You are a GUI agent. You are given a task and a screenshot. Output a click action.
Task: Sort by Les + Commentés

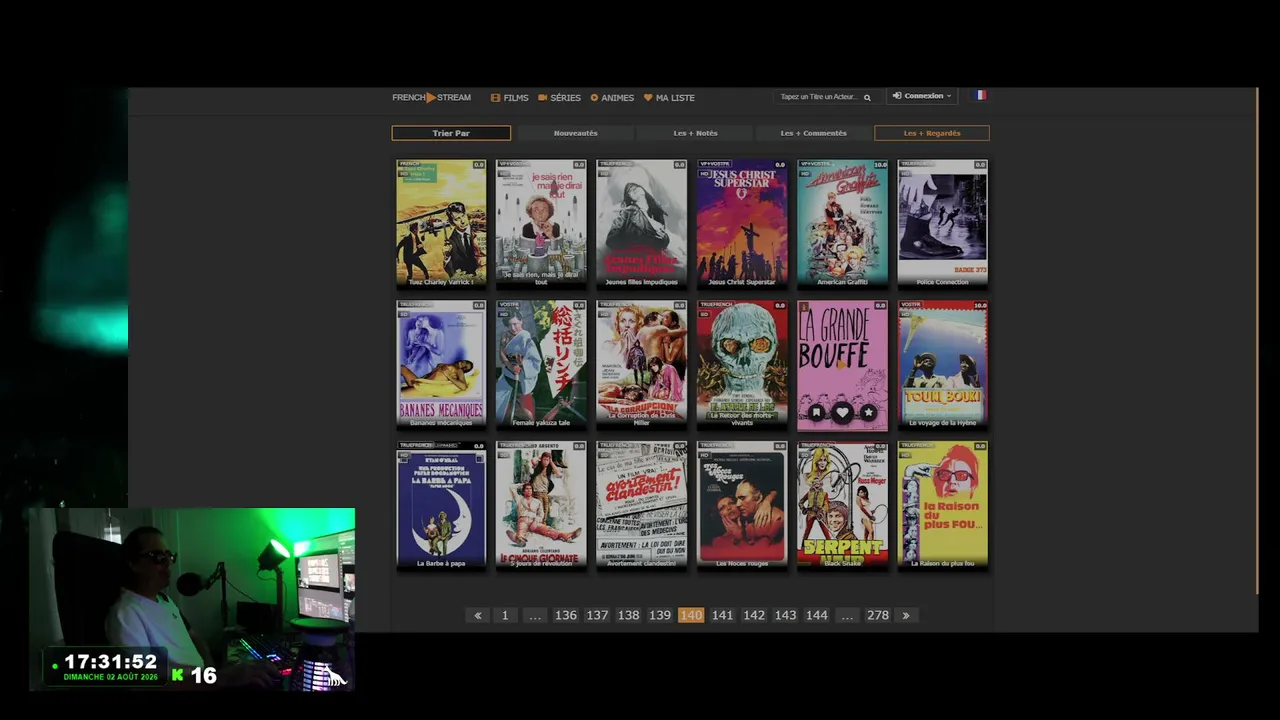pos(813,133)
